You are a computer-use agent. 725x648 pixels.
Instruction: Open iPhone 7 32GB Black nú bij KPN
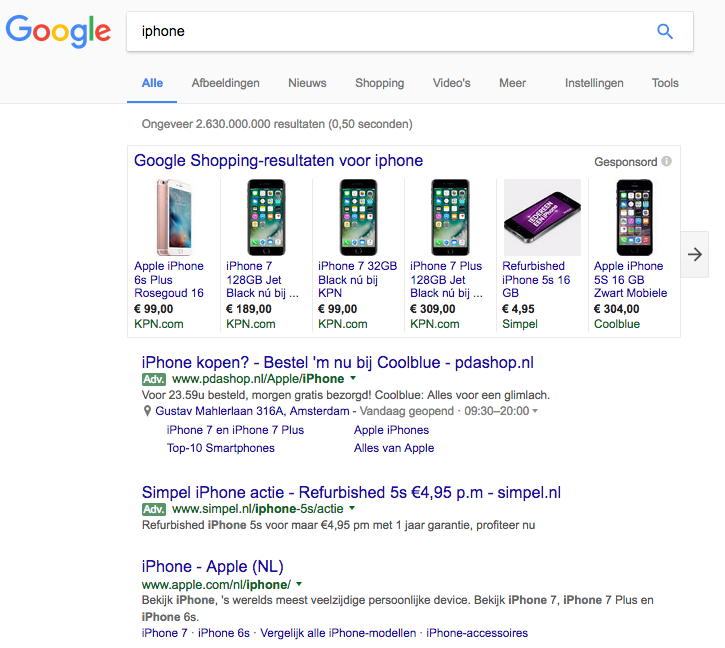point(357,279)
